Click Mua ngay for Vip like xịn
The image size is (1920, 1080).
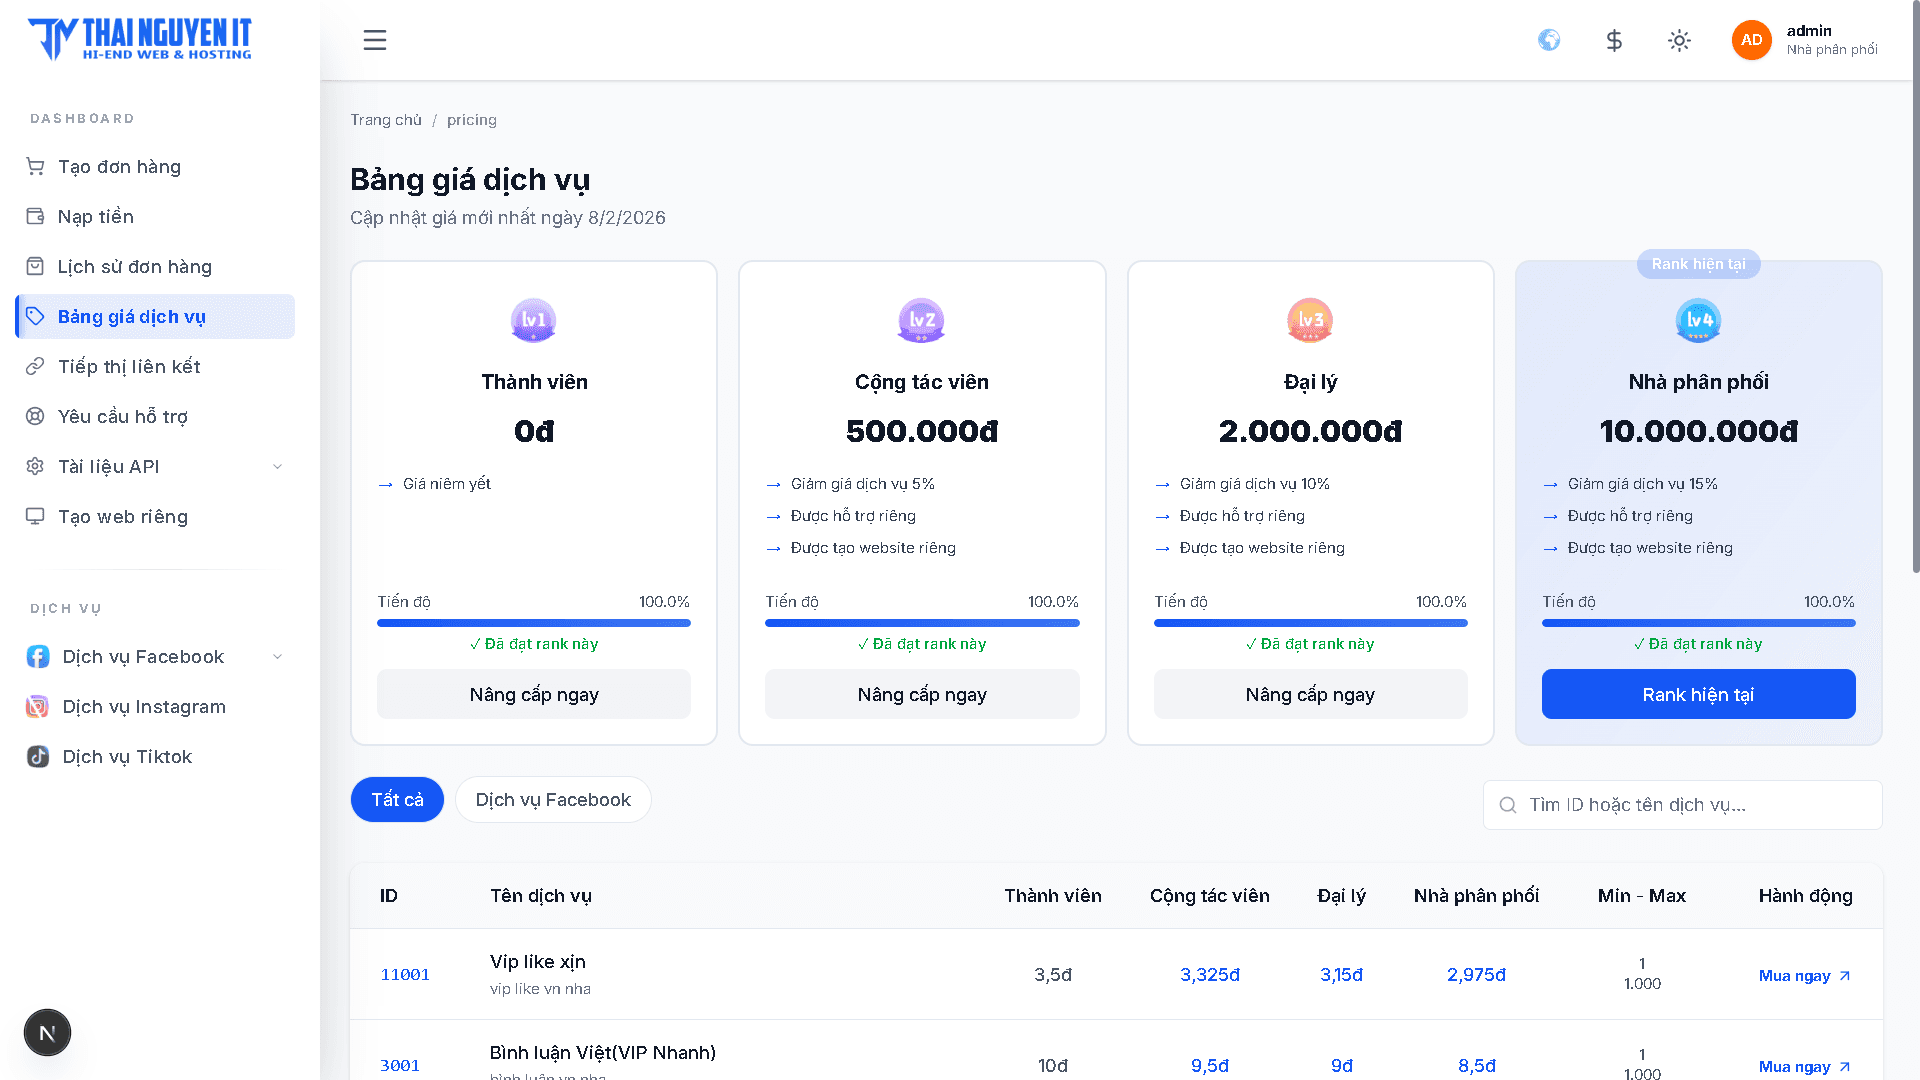click(x=1805, y=975)
